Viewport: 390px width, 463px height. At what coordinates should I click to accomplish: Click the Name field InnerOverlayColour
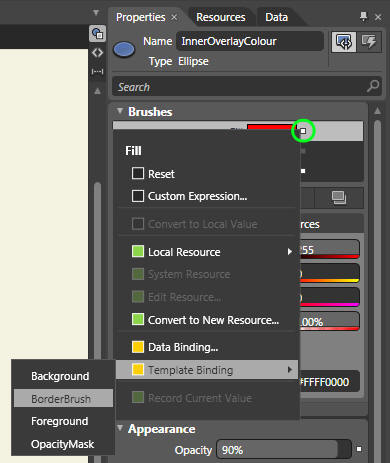point(250,41)
